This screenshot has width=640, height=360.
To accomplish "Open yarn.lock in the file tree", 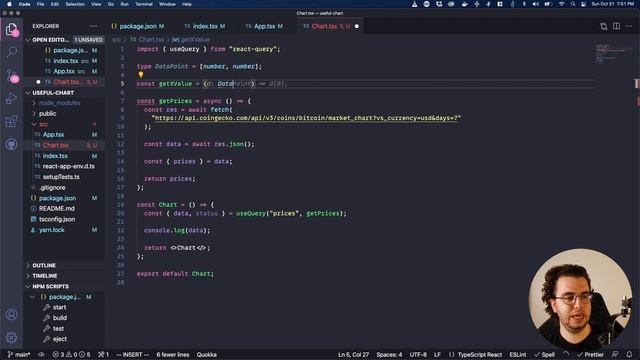I will 51,230.
